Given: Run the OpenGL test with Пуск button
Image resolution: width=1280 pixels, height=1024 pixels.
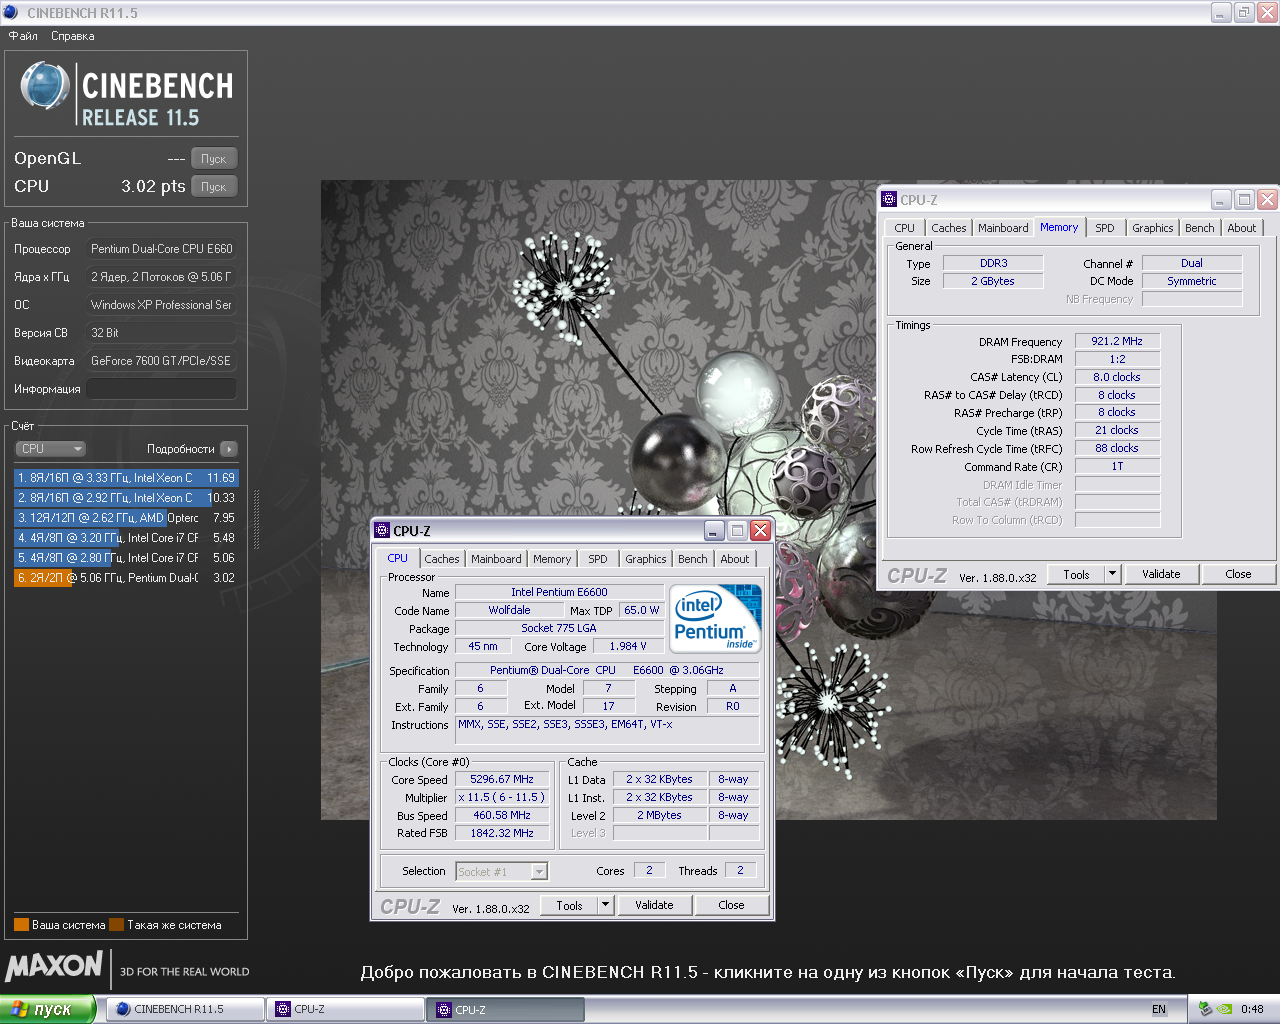Looking at the screenshot, I should click(x=214, y=159).
